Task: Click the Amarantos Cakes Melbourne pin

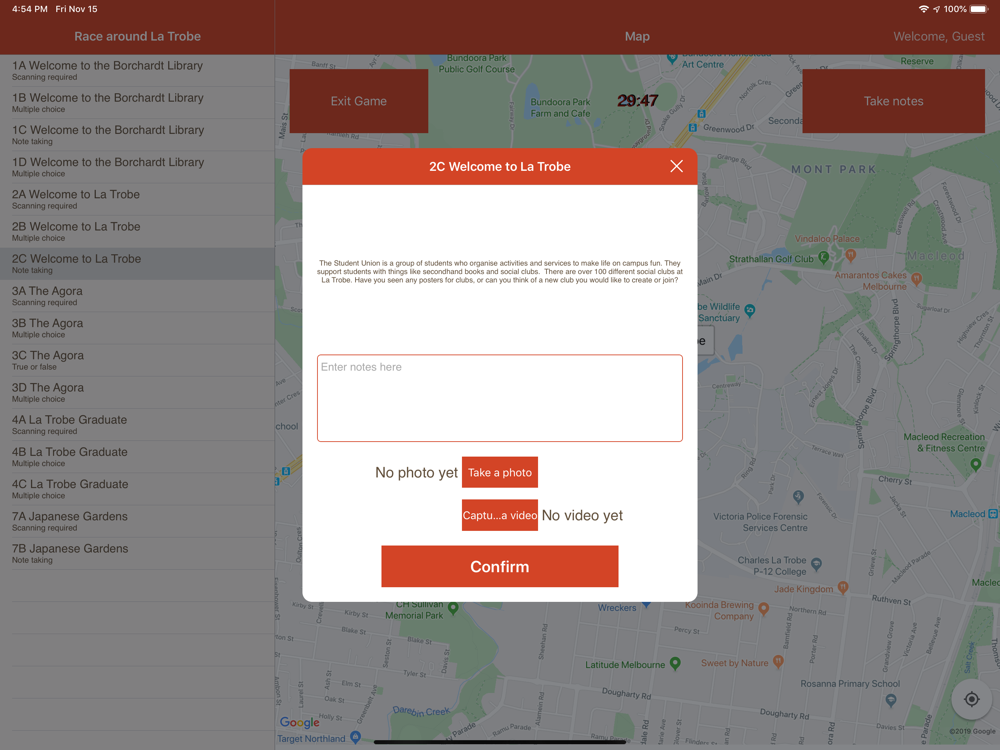Action: click(x=916, y=279)
